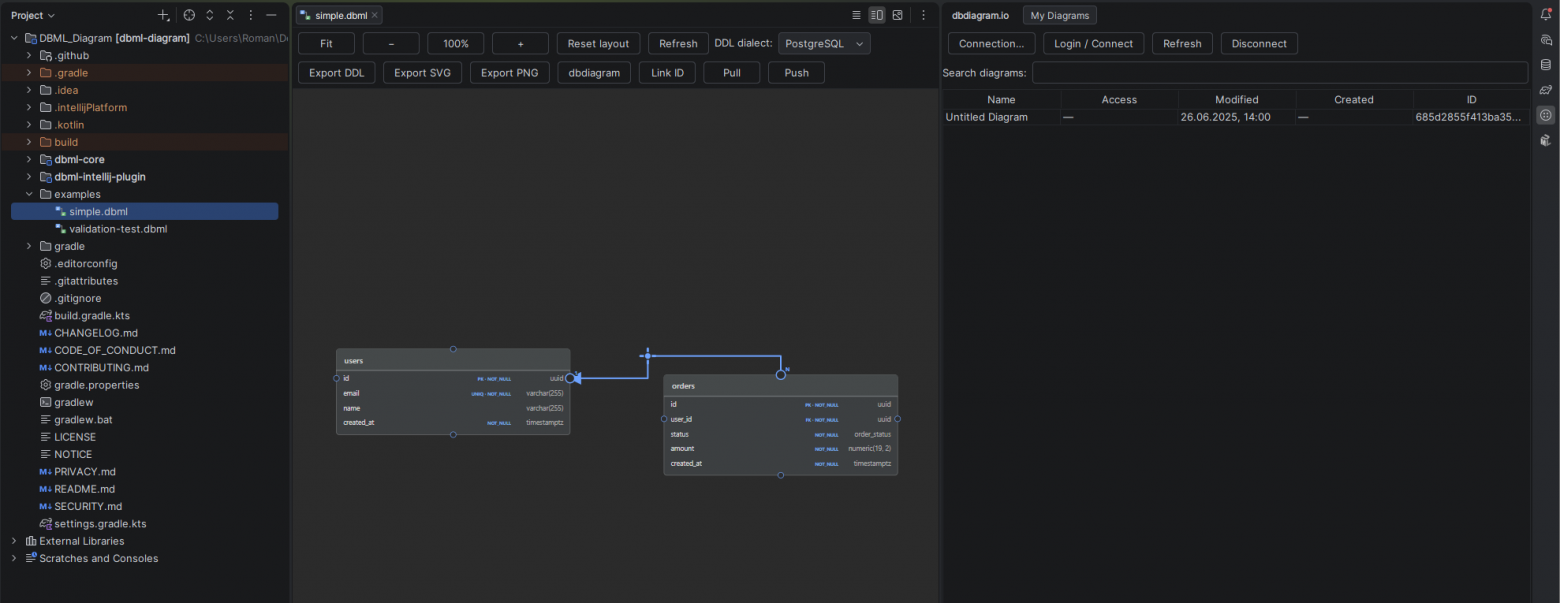Collapse the DBML_Diagram root node chevron
The image size is (1560, 603).
[x=14, y=38]
